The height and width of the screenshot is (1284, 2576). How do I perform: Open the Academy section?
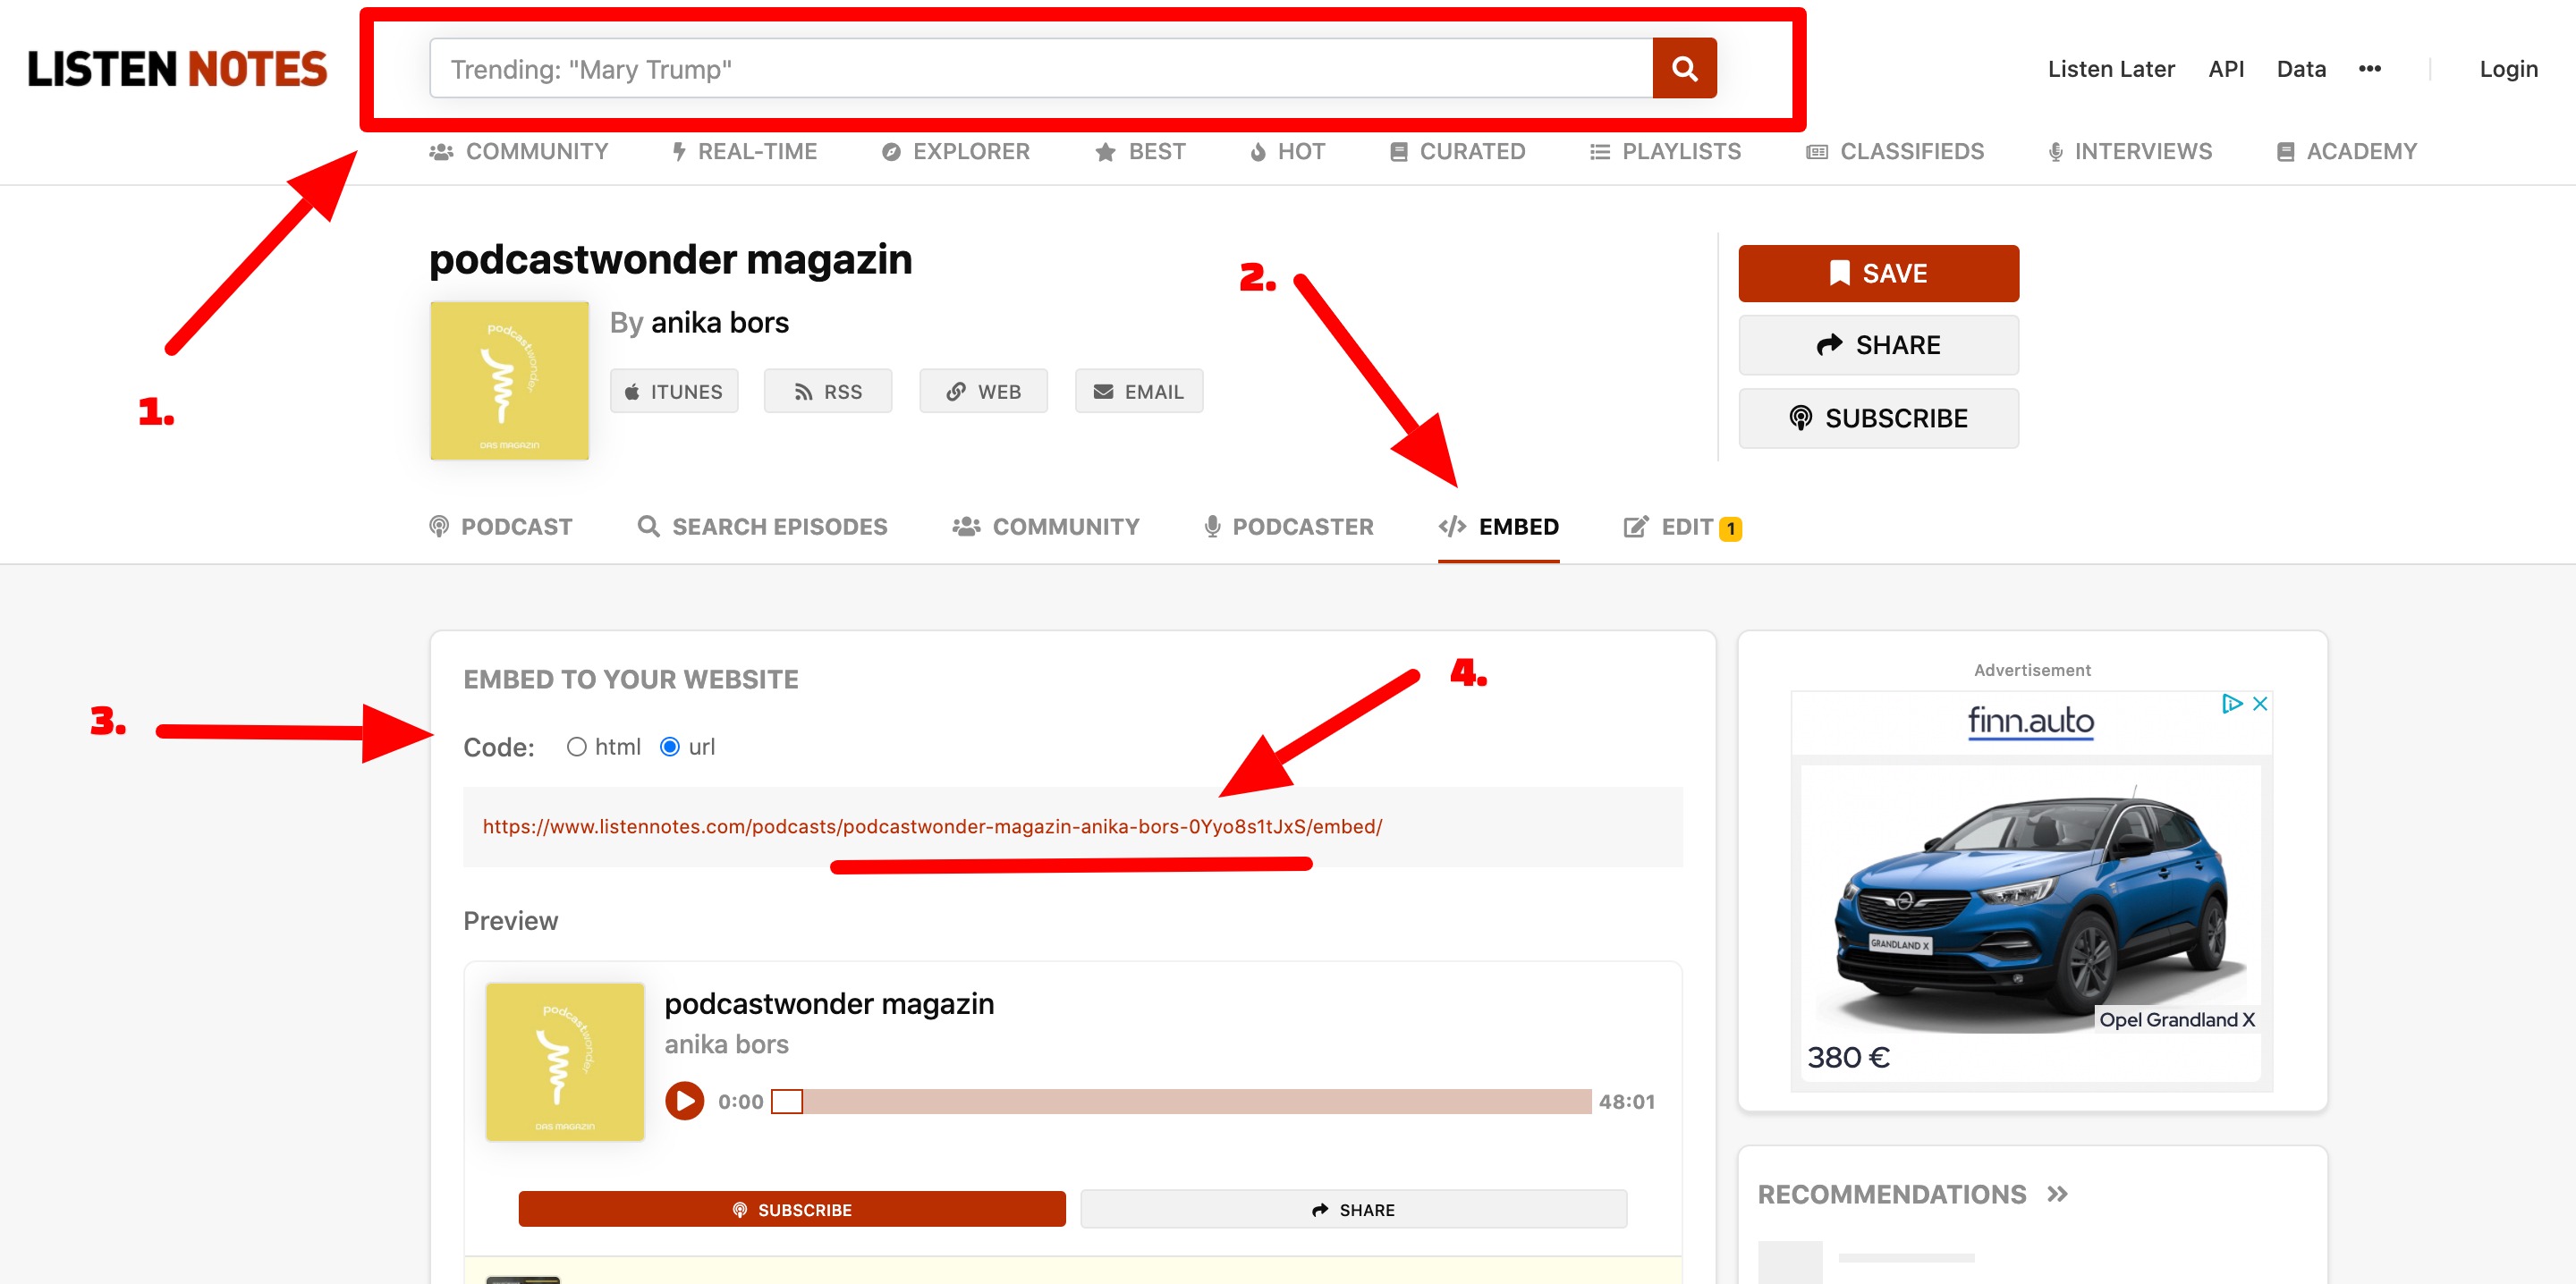click(2346, 151)
